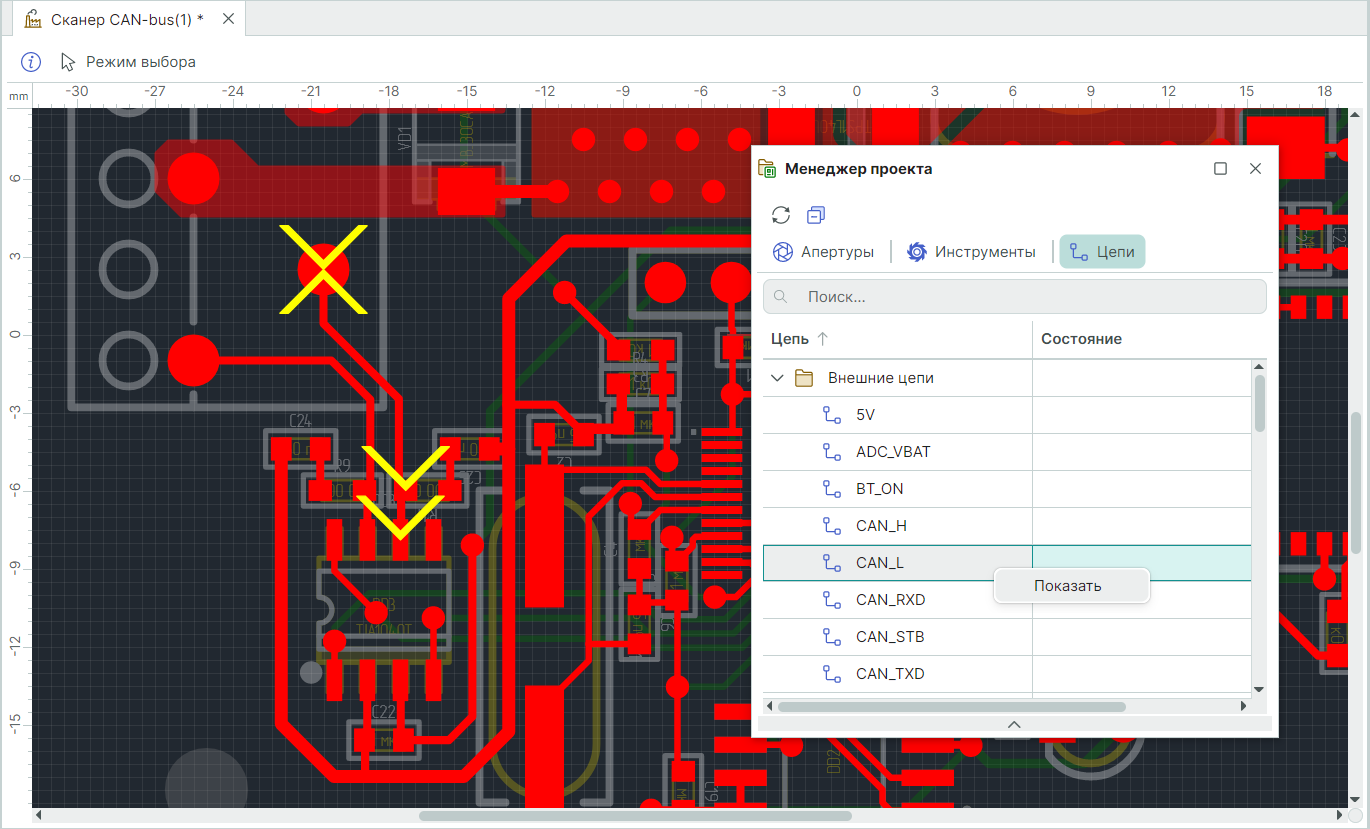This screenshot has height=829, width=1370.
Task: Click the net icon next to 5V
Action: 831,415
